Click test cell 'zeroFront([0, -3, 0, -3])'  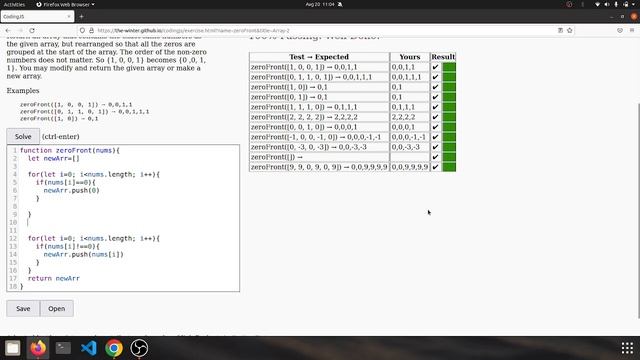point(319,147)
